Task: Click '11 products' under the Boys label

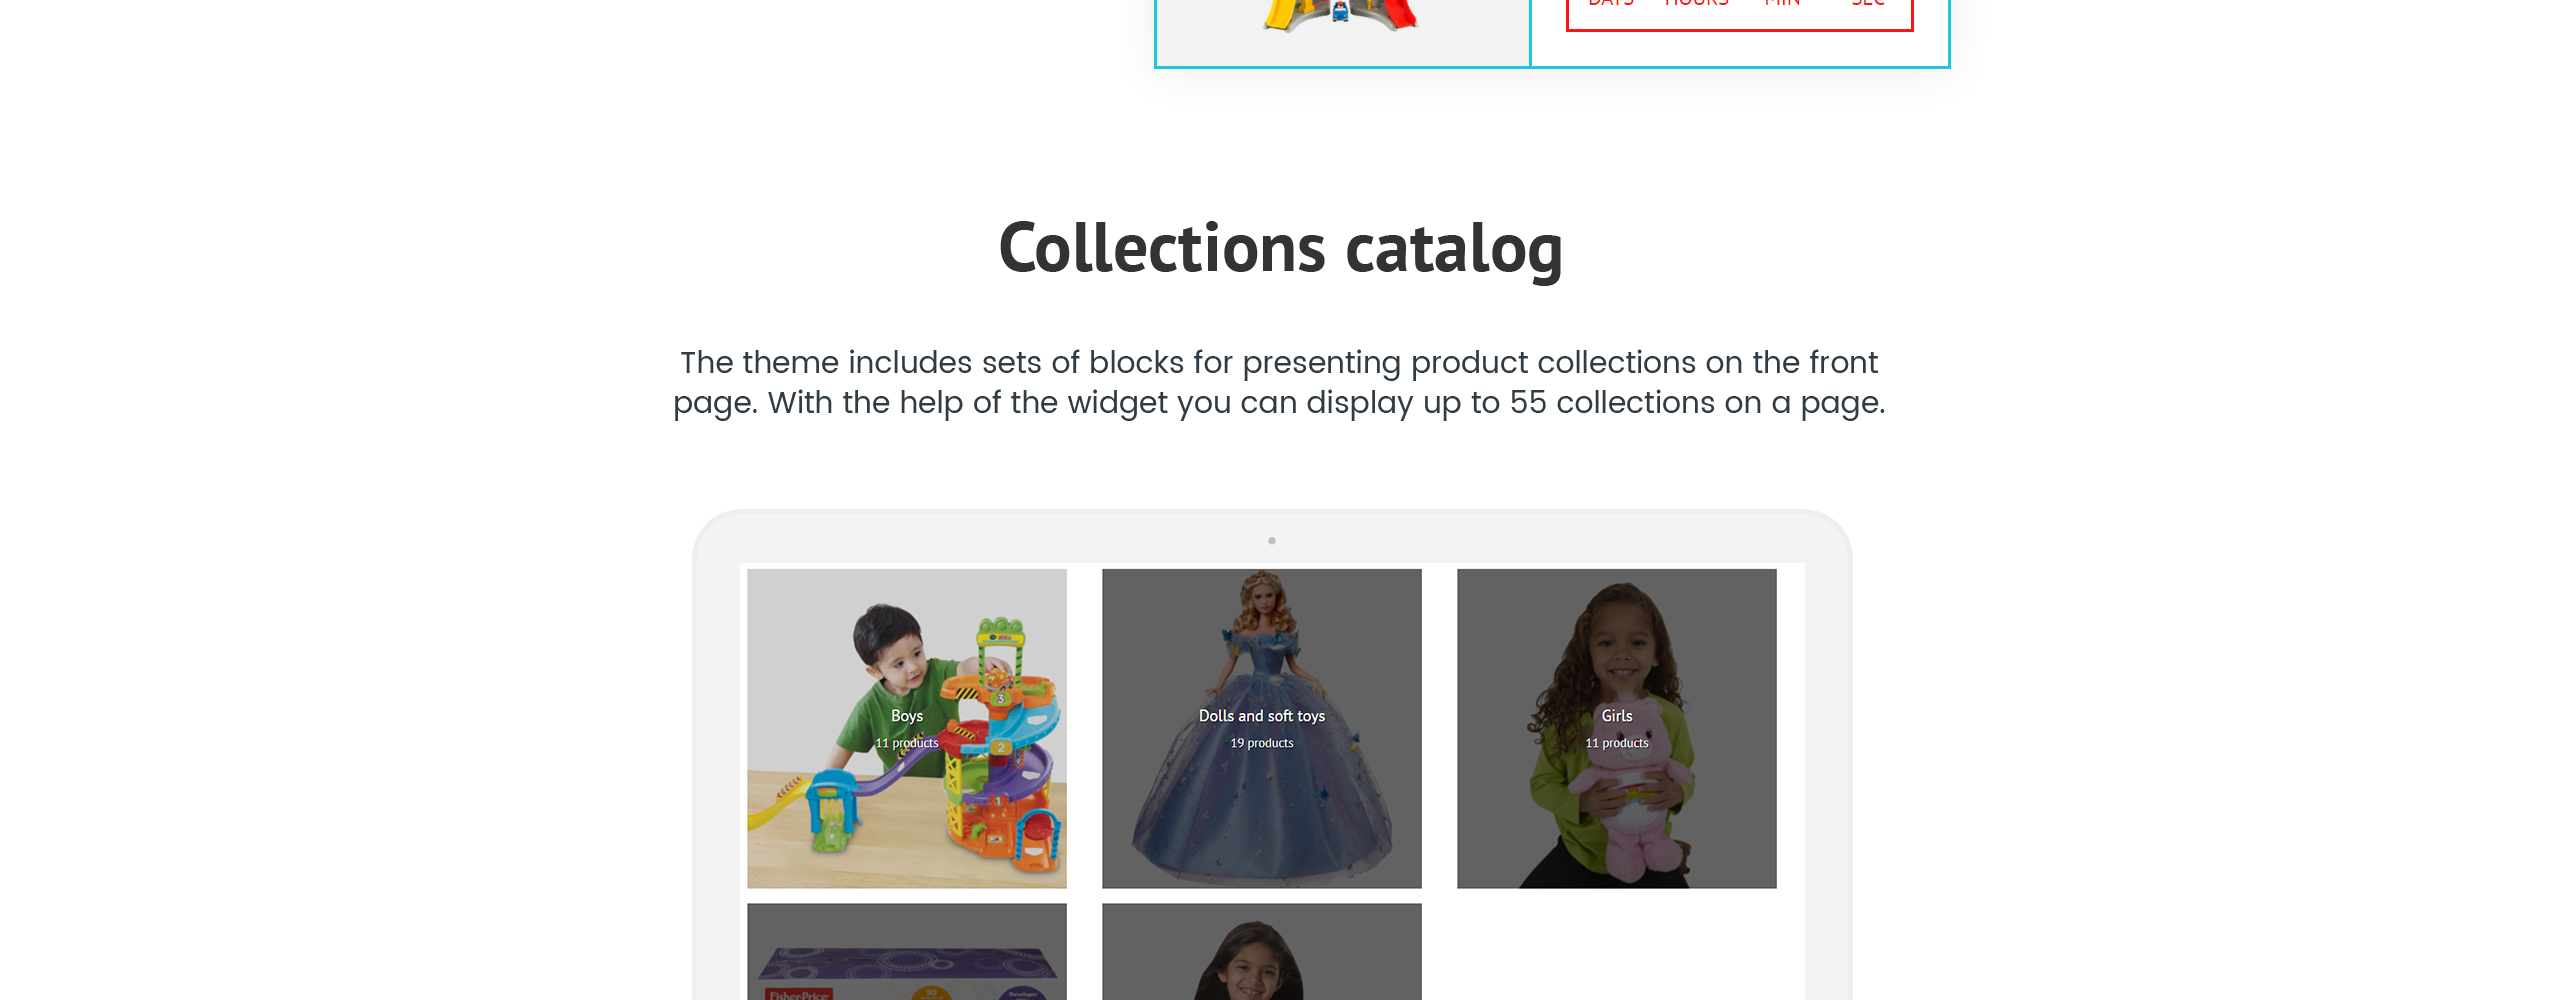Action: click(x=907, y=743)
